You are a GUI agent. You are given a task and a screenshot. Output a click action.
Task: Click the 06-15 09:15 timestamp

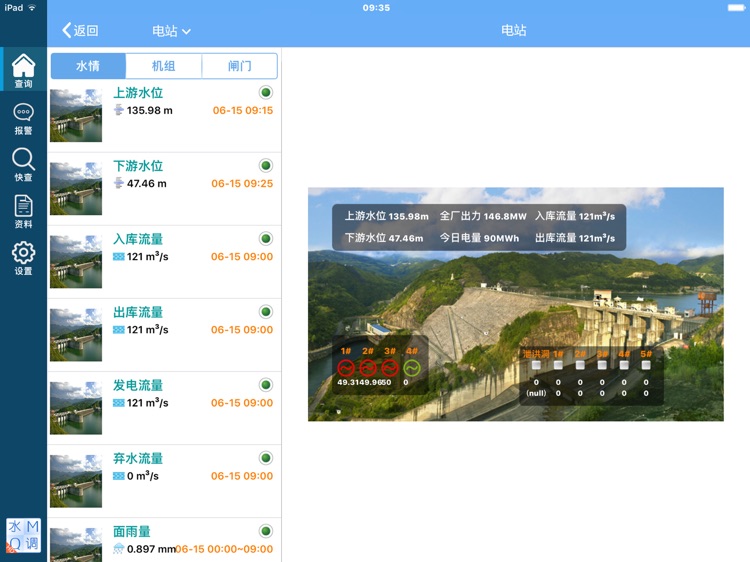coord(243,110)
